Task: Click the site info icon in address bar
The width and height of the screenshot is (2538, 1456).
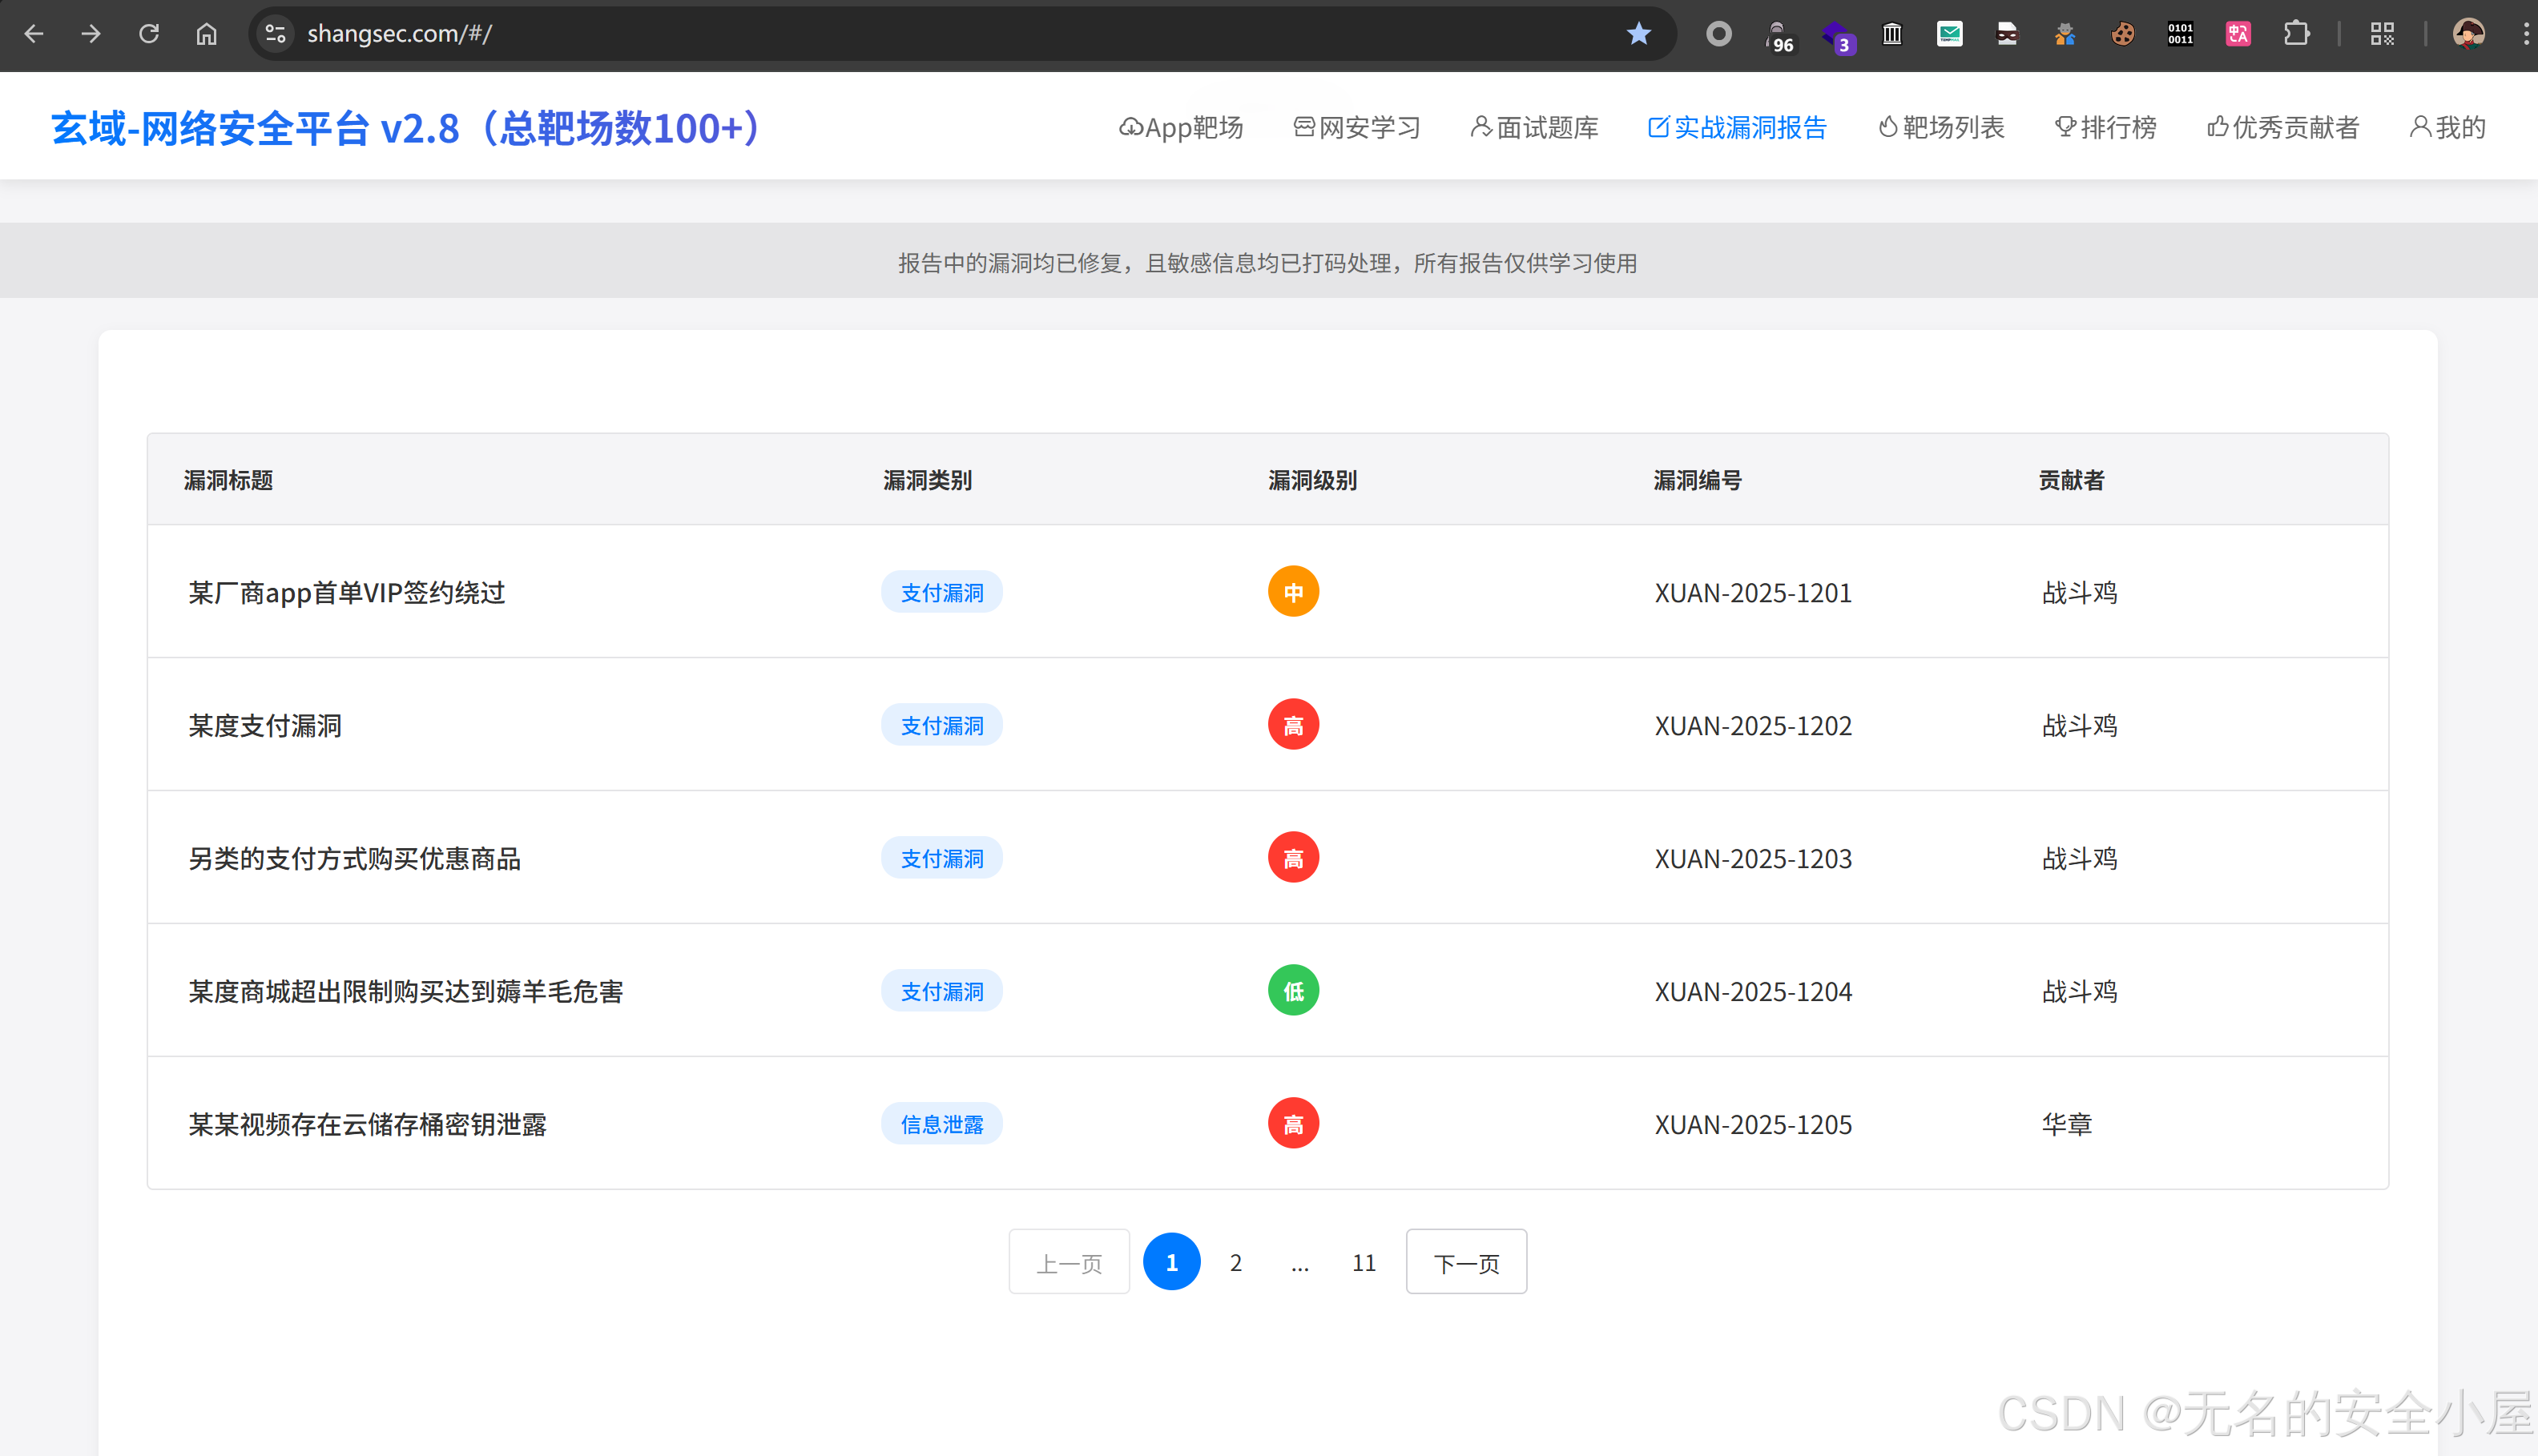Action: [275, 34]
